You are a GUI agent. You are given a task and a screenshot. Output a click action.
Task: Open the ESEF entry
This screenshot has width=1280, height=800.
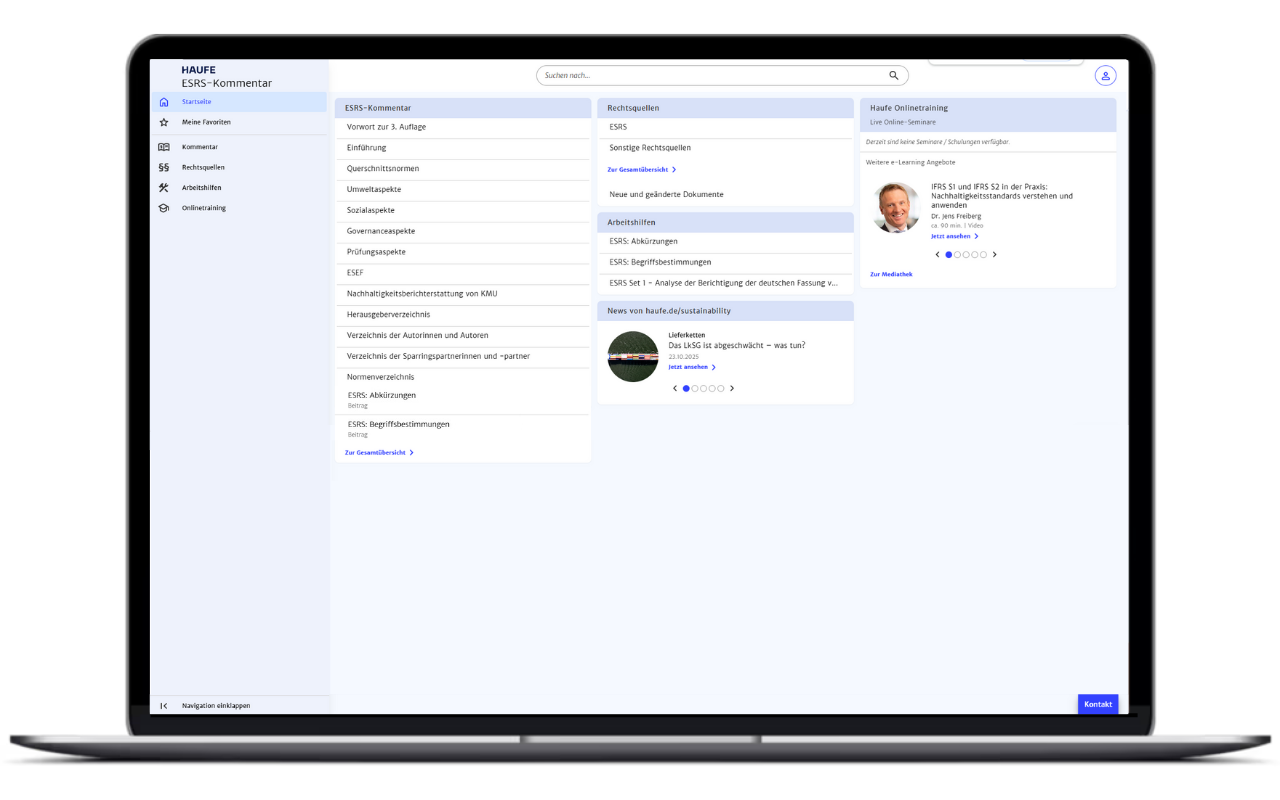(x=463, y=273)
